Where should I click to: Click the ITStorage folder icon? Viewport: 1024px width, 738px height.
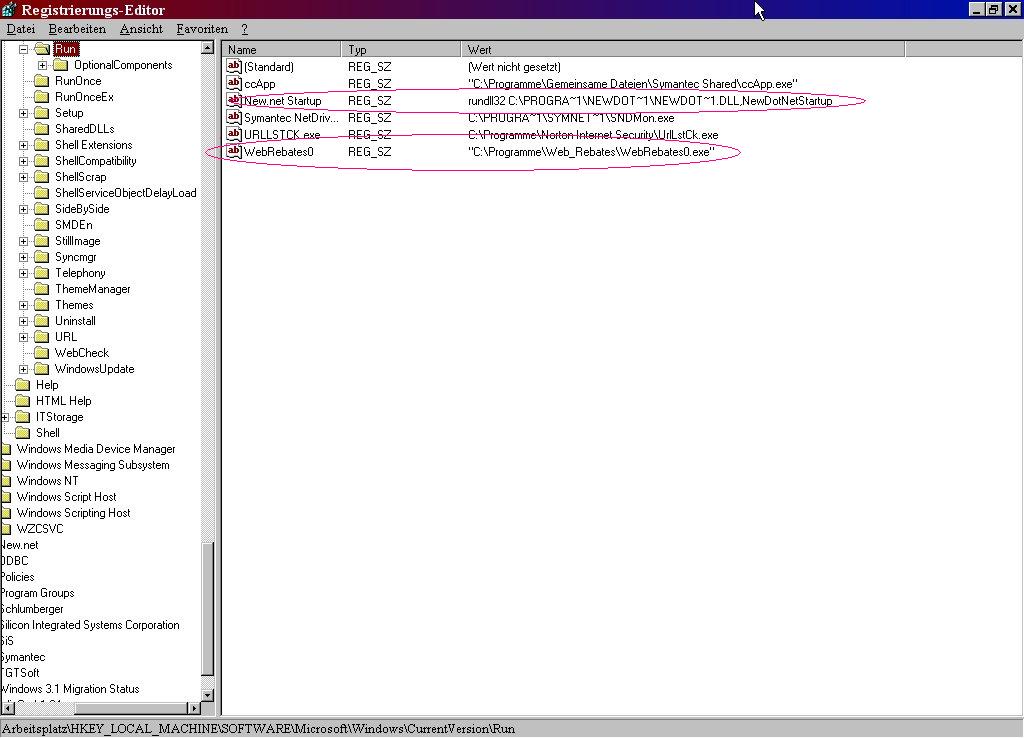tap(23, 417)
